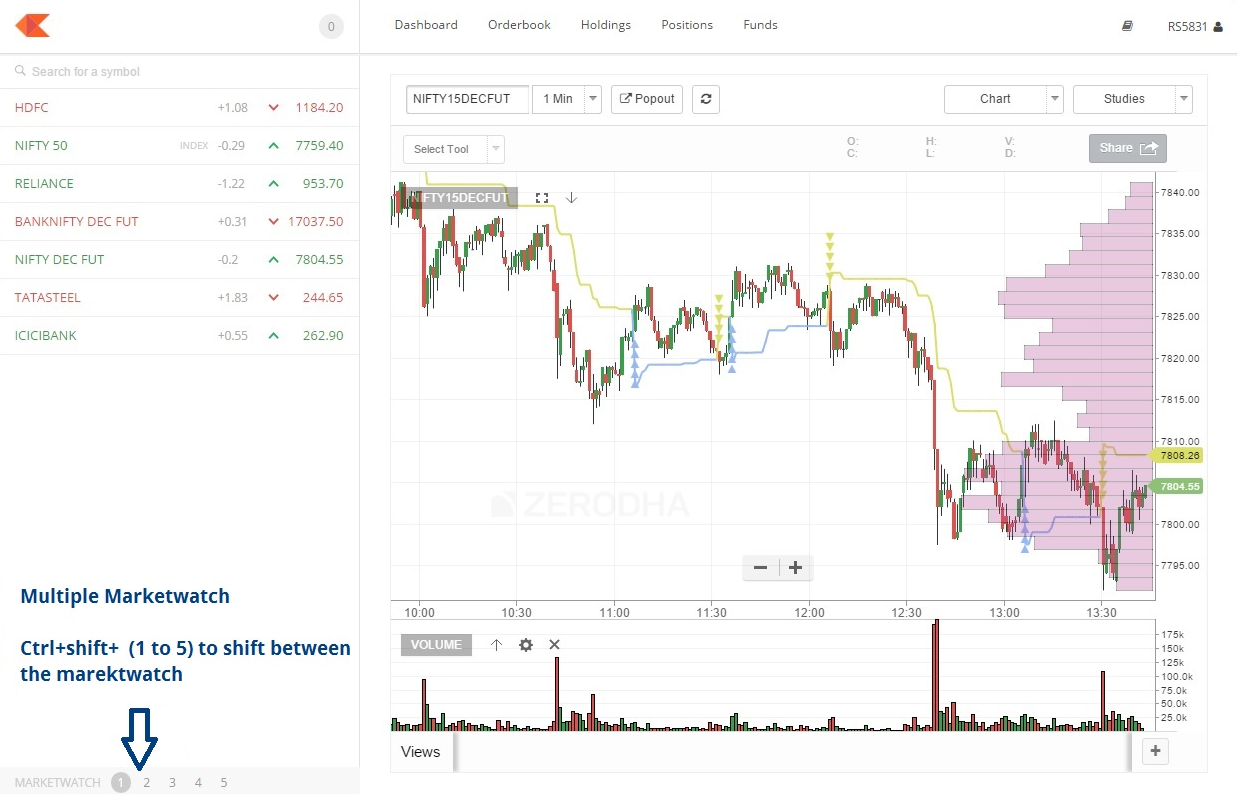Expand the Chart type dropdown arrow
The width and height of the screenshot is (1253, 801).
click(x=1055, y=99)
